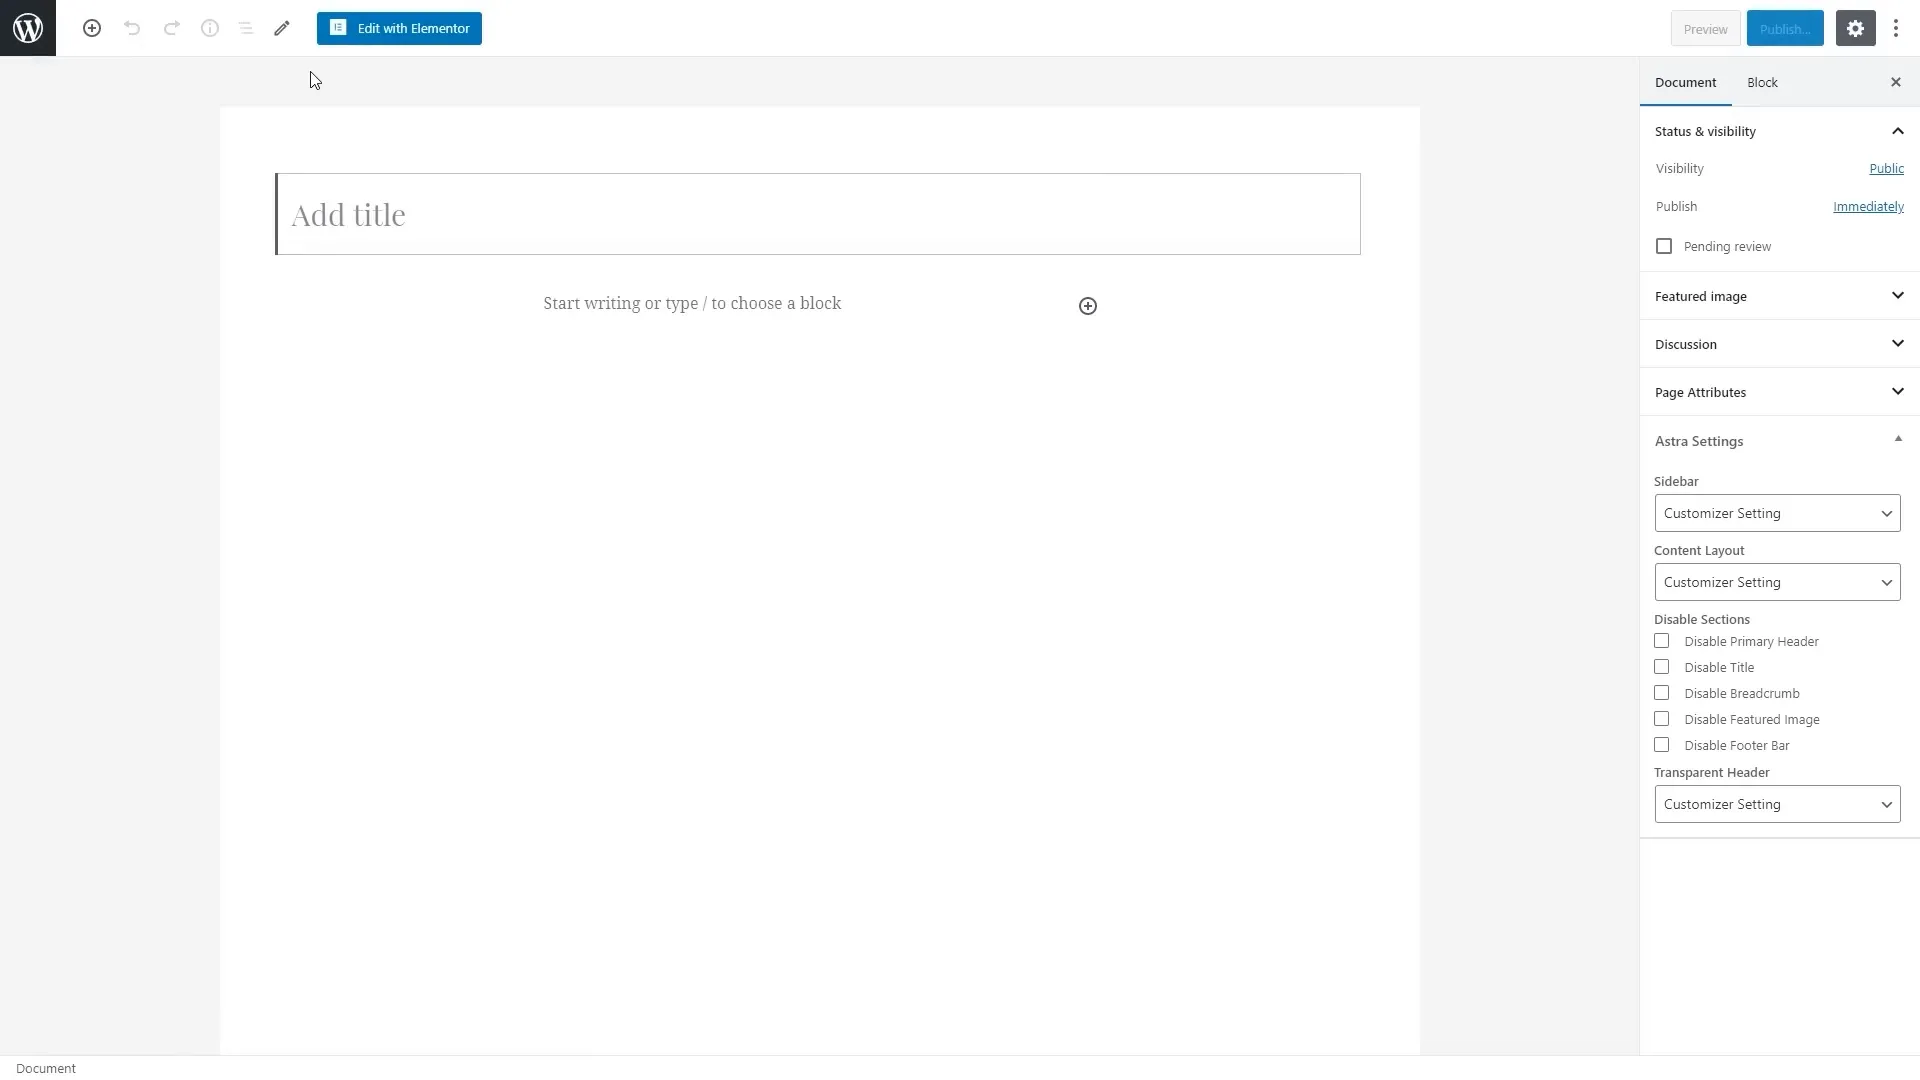Enable Pending review checkbox
This screenshot has width=1920, height=1080.
pos(1663,247)
